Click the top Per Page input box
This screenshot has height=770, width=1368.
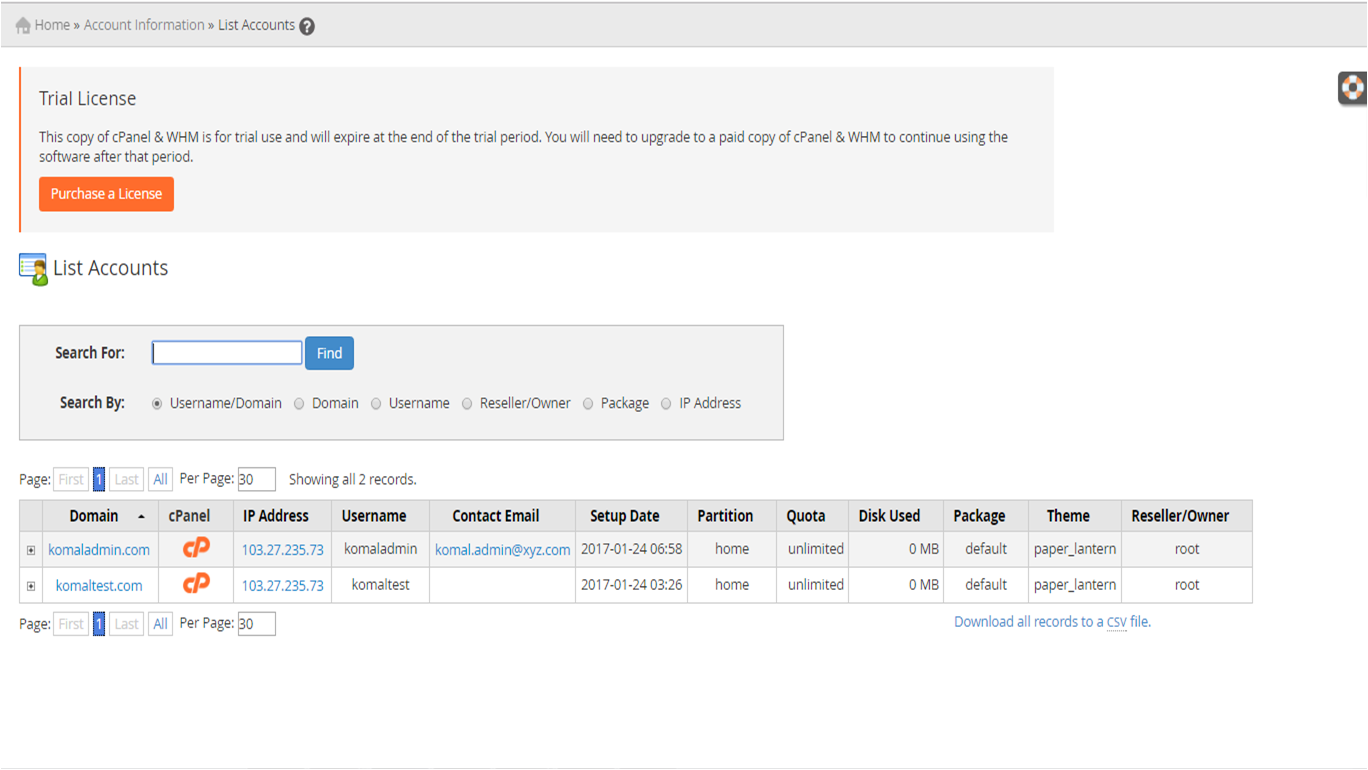pos(256,480)
